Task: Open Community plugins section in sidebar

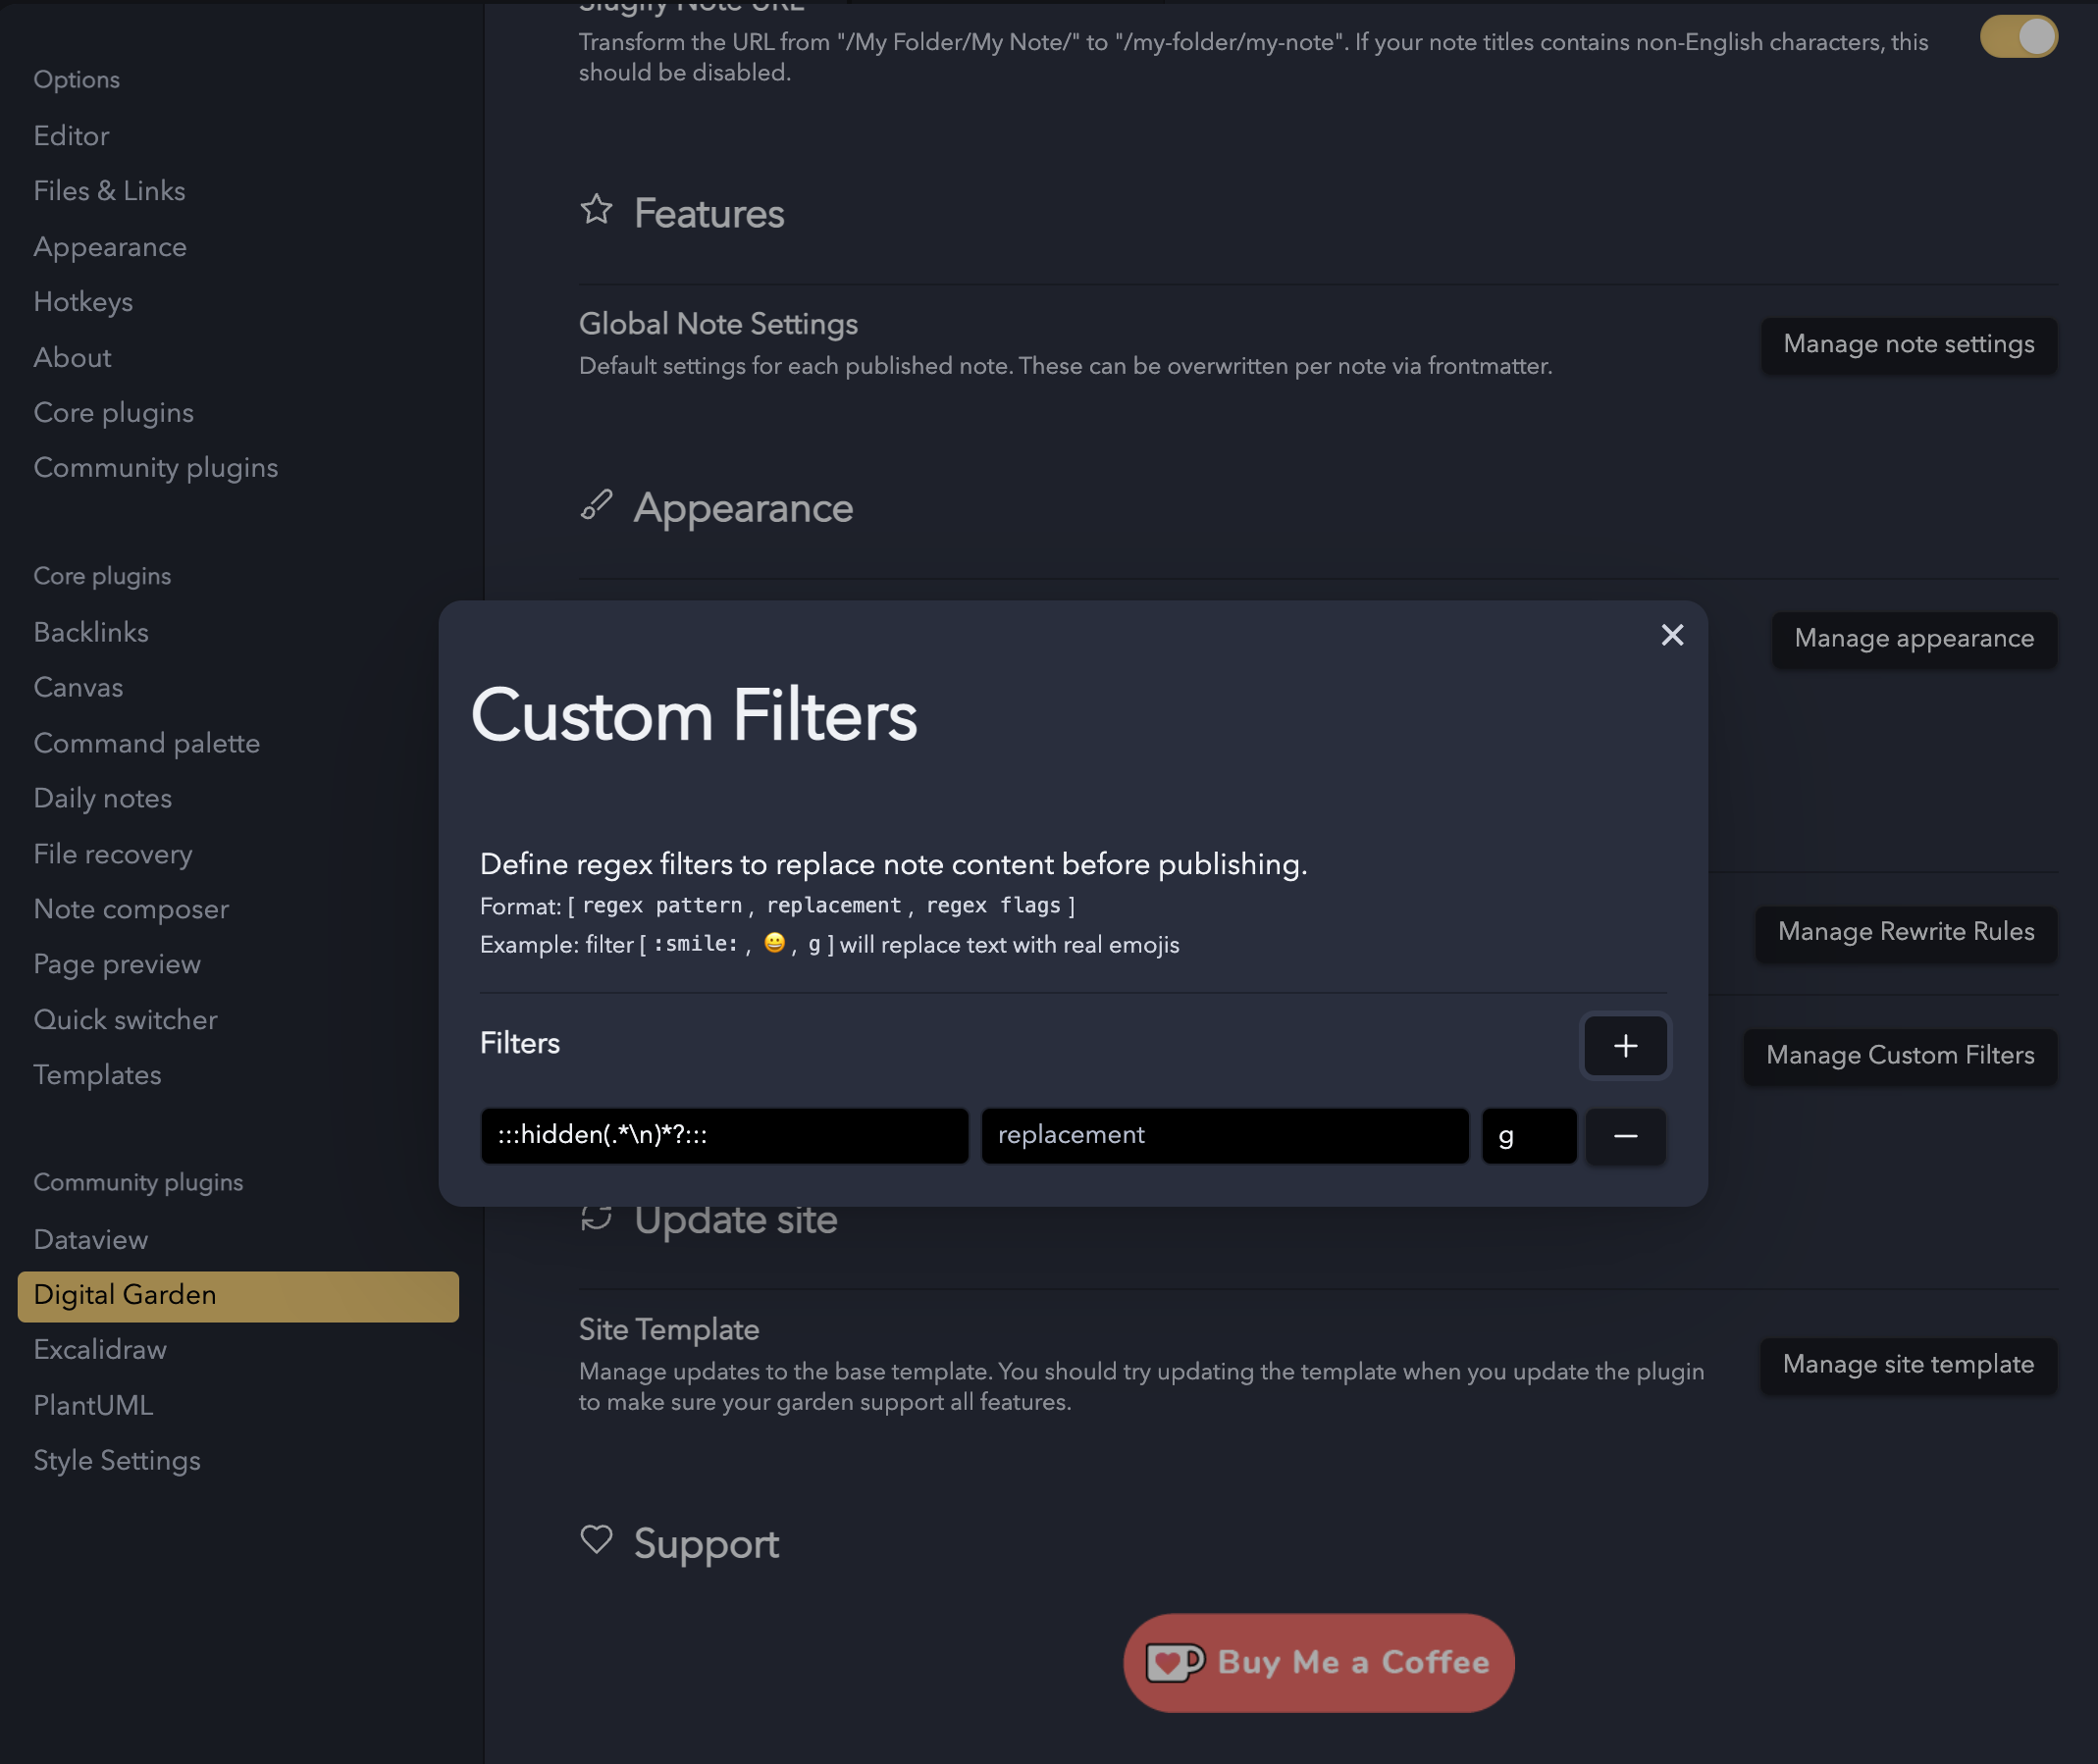Action: (x=154, y=469)
